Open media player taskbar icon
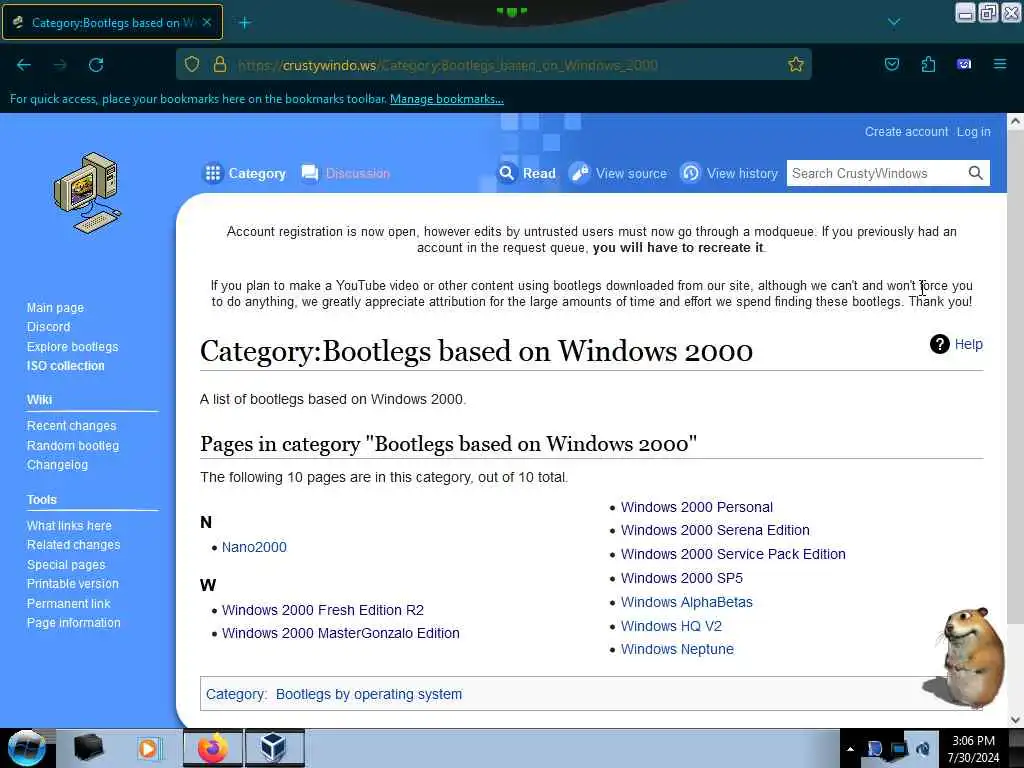This screenshot has height=768, width=1024. tap(150, 748)
